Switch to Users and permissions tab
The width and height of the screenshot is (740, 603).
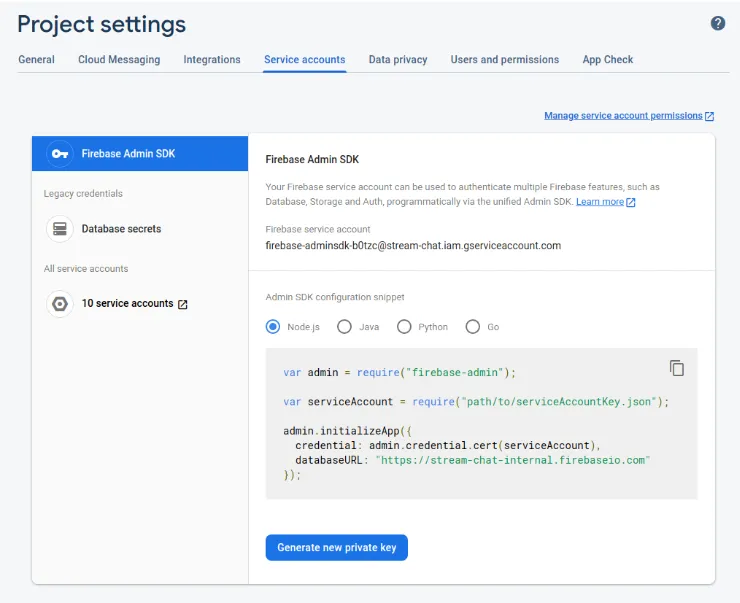[505, 59]
